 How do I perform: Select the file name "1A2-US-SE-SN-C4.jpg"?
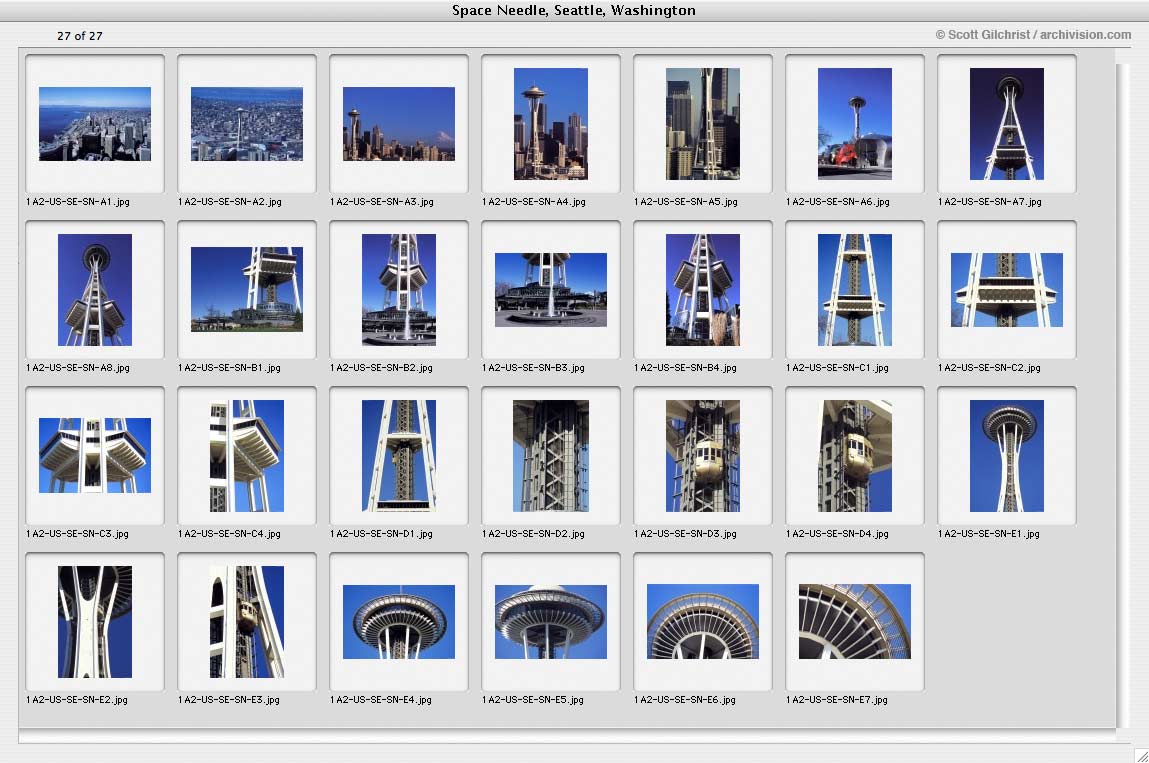coord(229,534)
